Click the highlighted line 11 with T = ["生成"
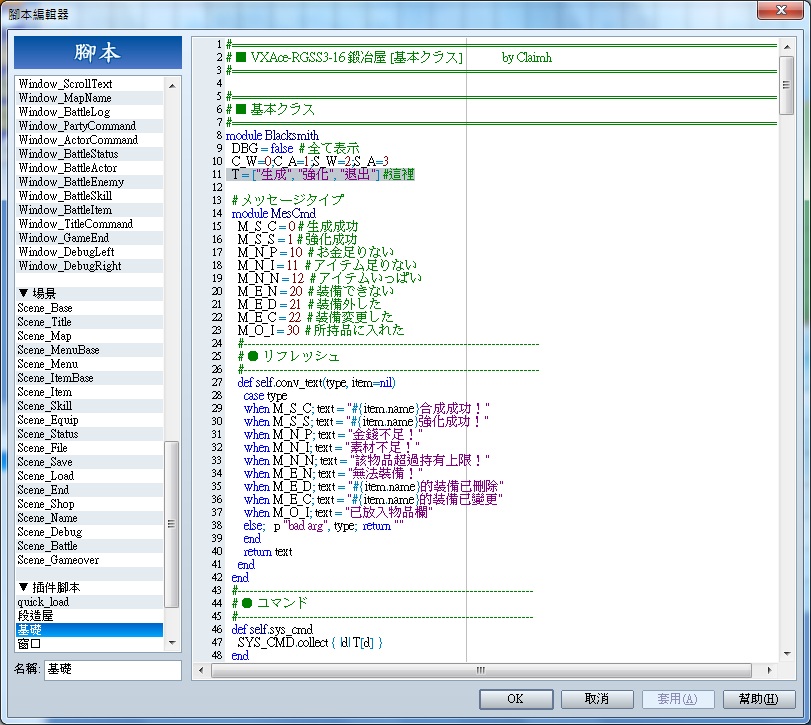 tap(321, 174)
